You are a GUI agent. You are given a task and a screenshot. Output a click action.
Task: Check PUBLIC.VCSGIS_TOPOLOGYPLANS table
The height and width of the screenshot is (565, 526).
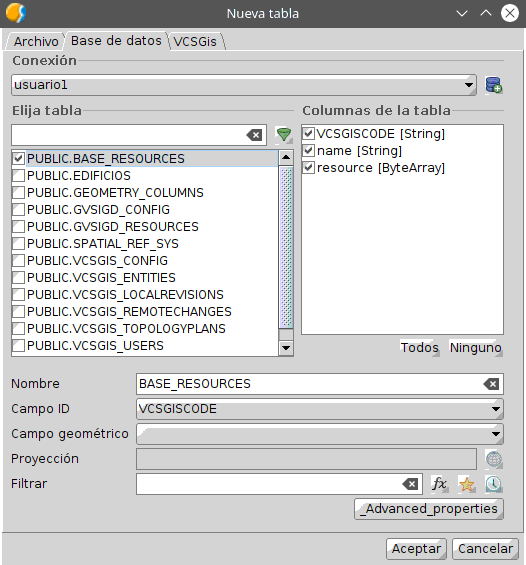(18, 328)
